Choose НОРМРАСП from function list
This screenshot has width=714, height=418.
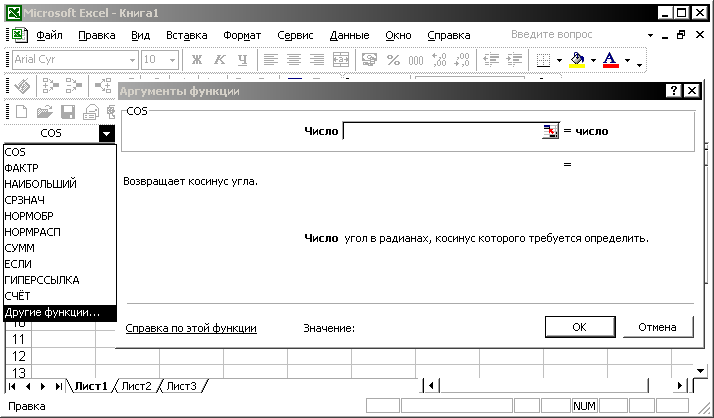pyautogui.click(x=60, y=232)
